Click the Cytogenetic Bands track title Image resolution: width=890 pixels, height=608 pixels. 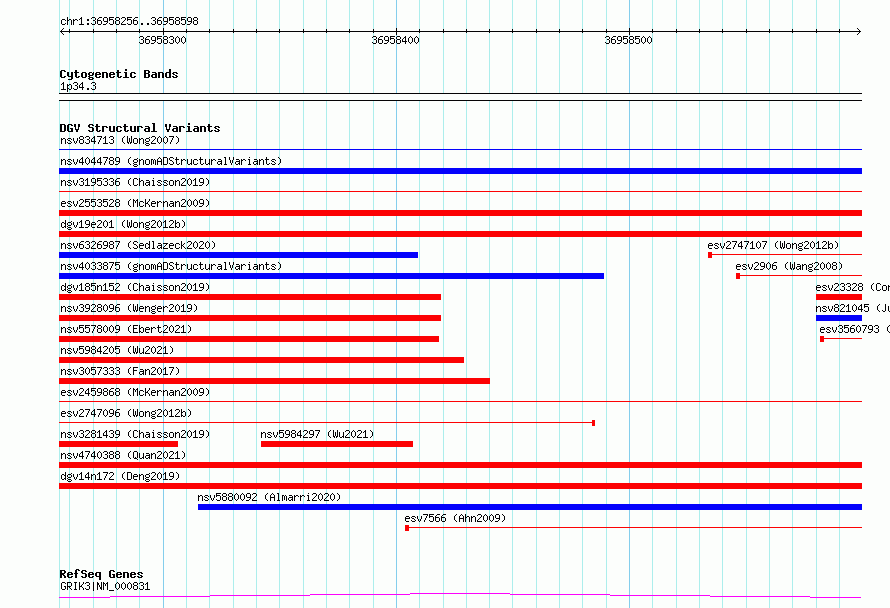pyautogui.click(x=119, y=74)
